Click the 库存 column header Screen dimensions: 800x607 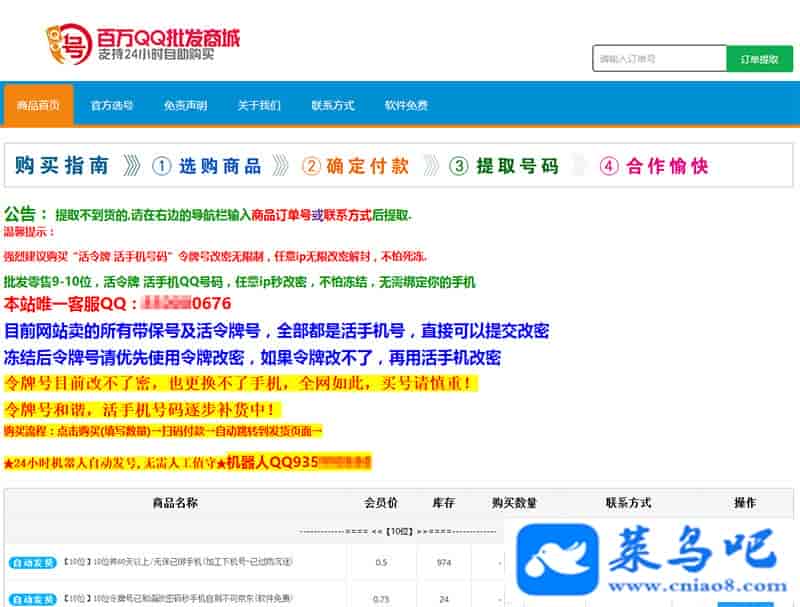coord(443,502)
